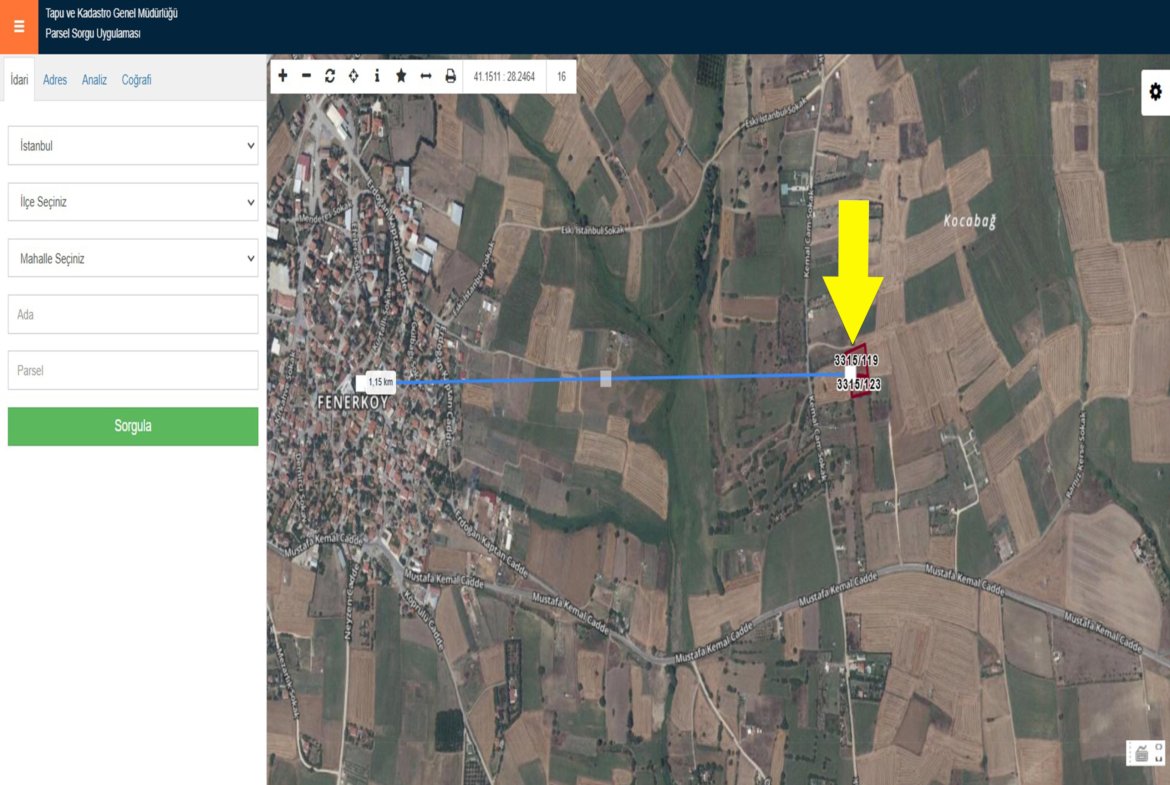Zoom out with the minus icon

coord(306,75)
